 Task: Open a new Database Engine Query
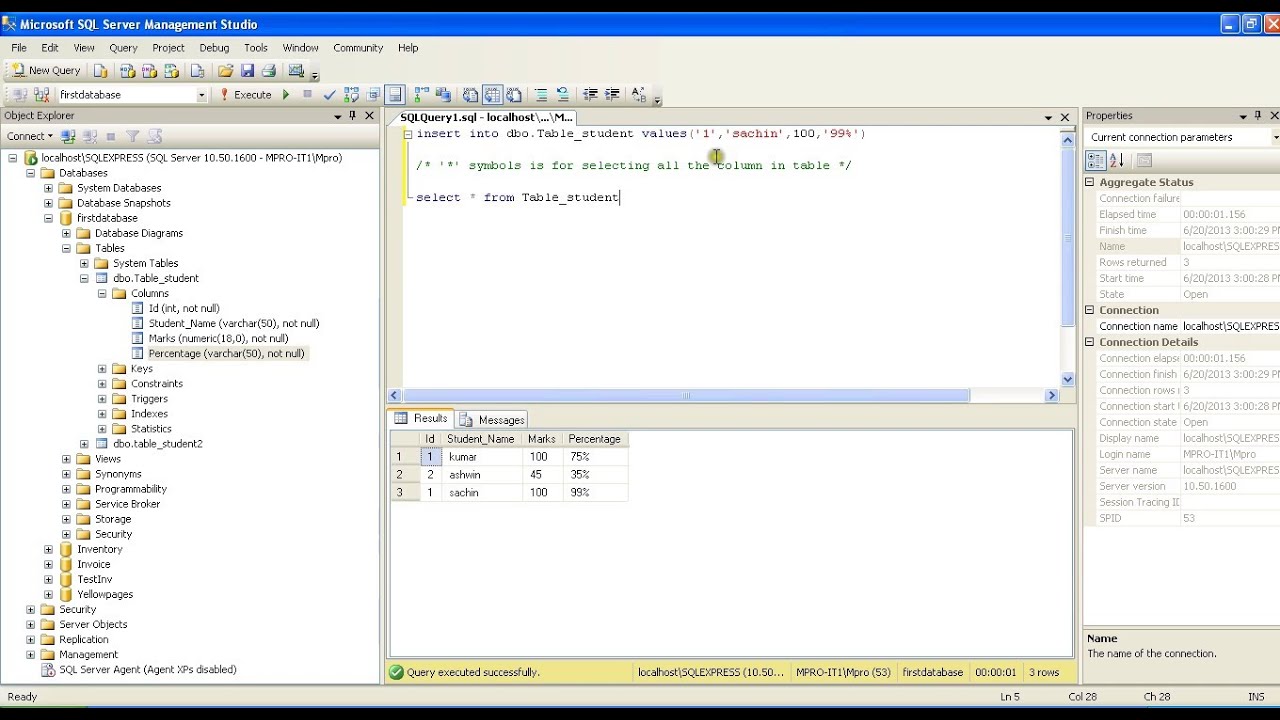point(100,71)
